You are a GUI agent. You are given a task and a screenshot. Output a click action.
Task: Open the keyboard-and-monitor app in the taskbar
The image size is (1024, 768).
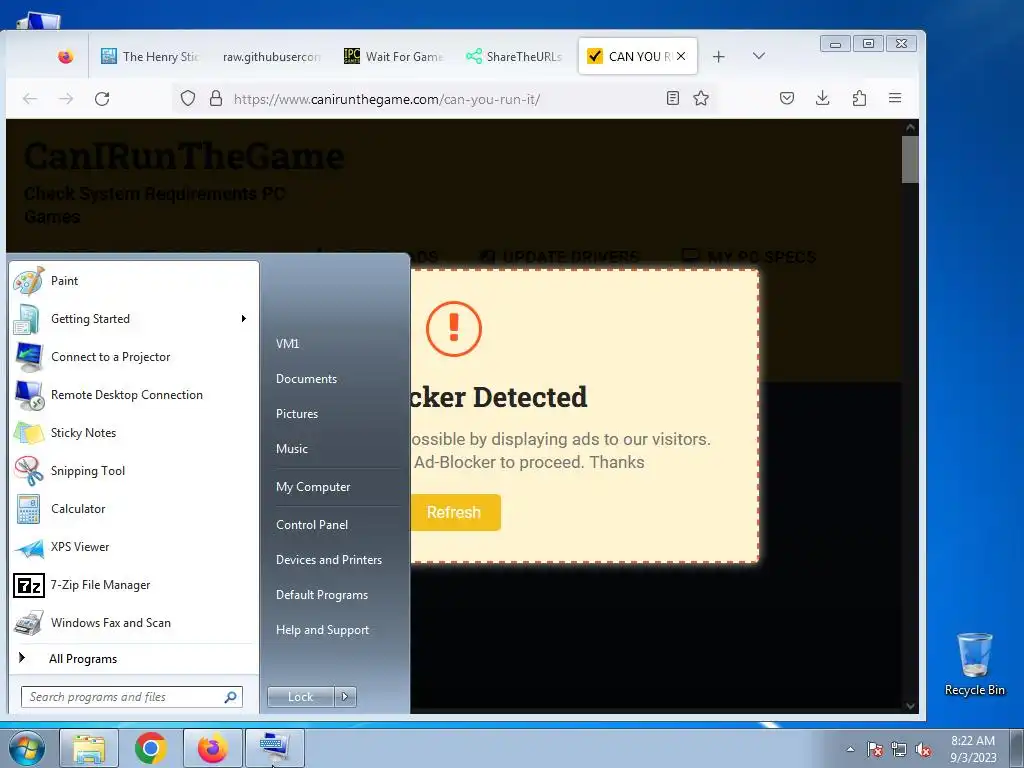pos(275,748)
